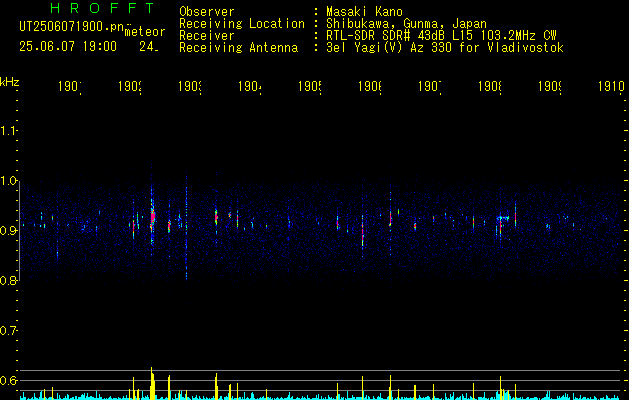Select the observer name Masaki Kano

coord(364,11)
